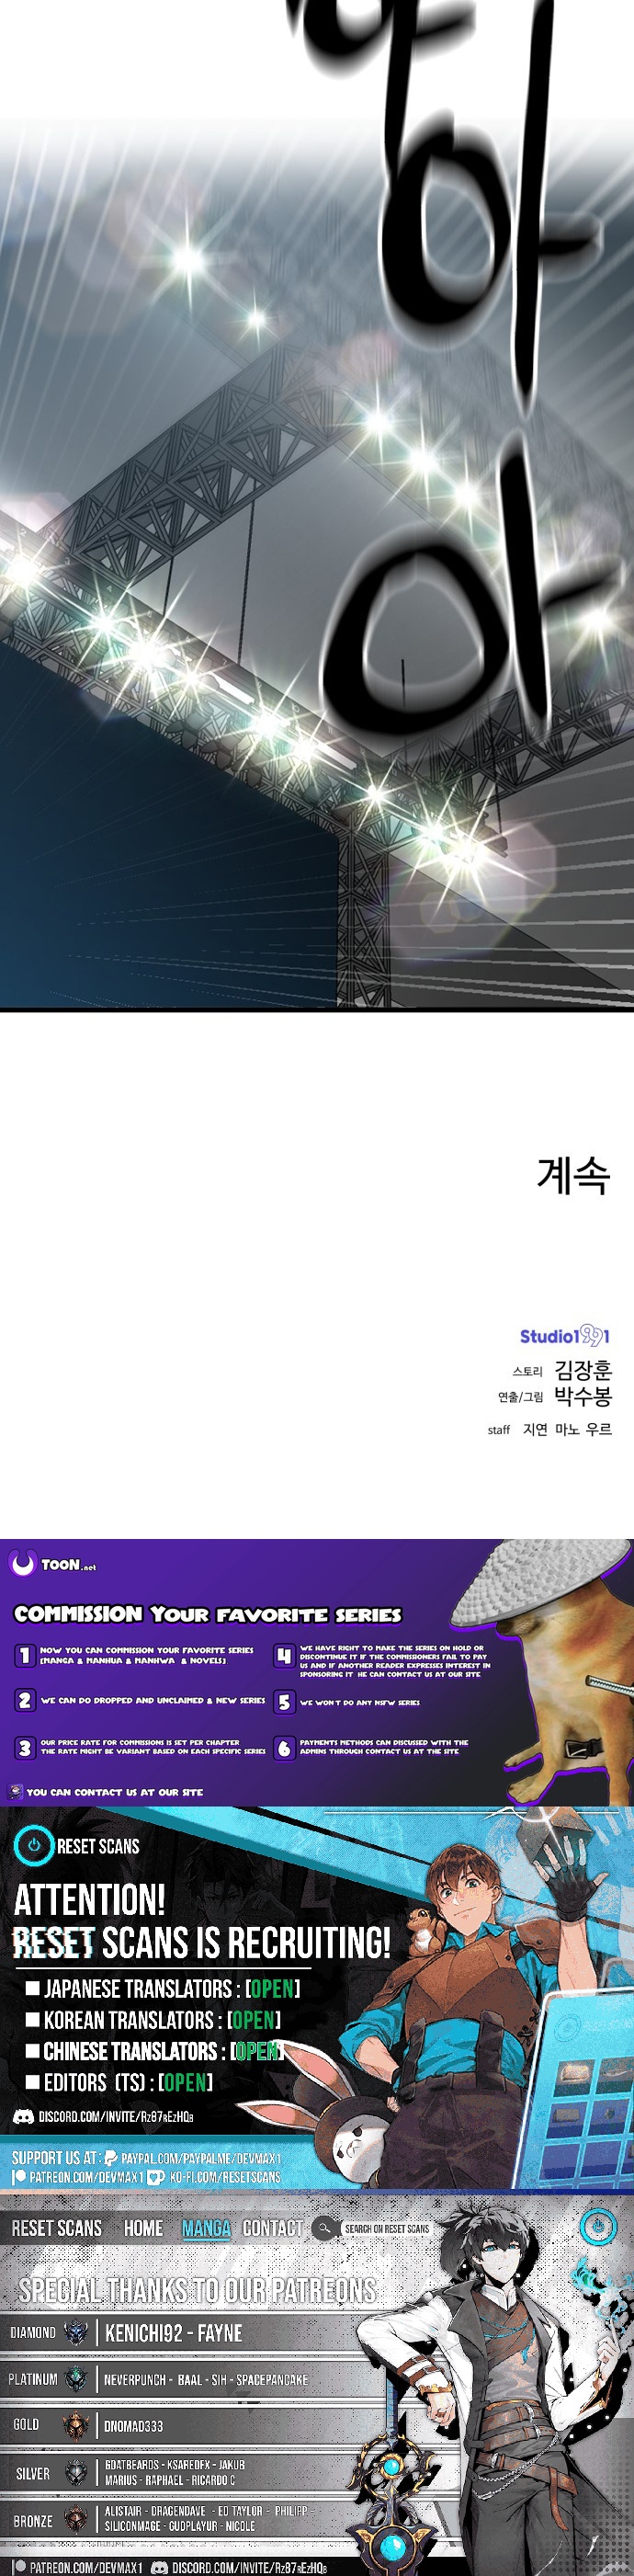The image size is (634, 2576).
Task: Click the Platinum tier rank badge
Action: click(x=76, y=2379)
